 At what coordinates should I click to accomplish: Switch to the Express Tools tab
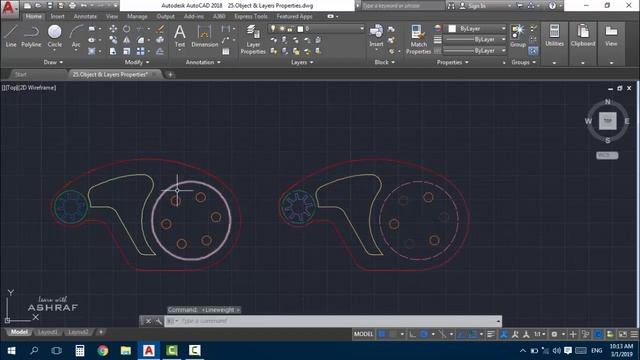[251, 16]
